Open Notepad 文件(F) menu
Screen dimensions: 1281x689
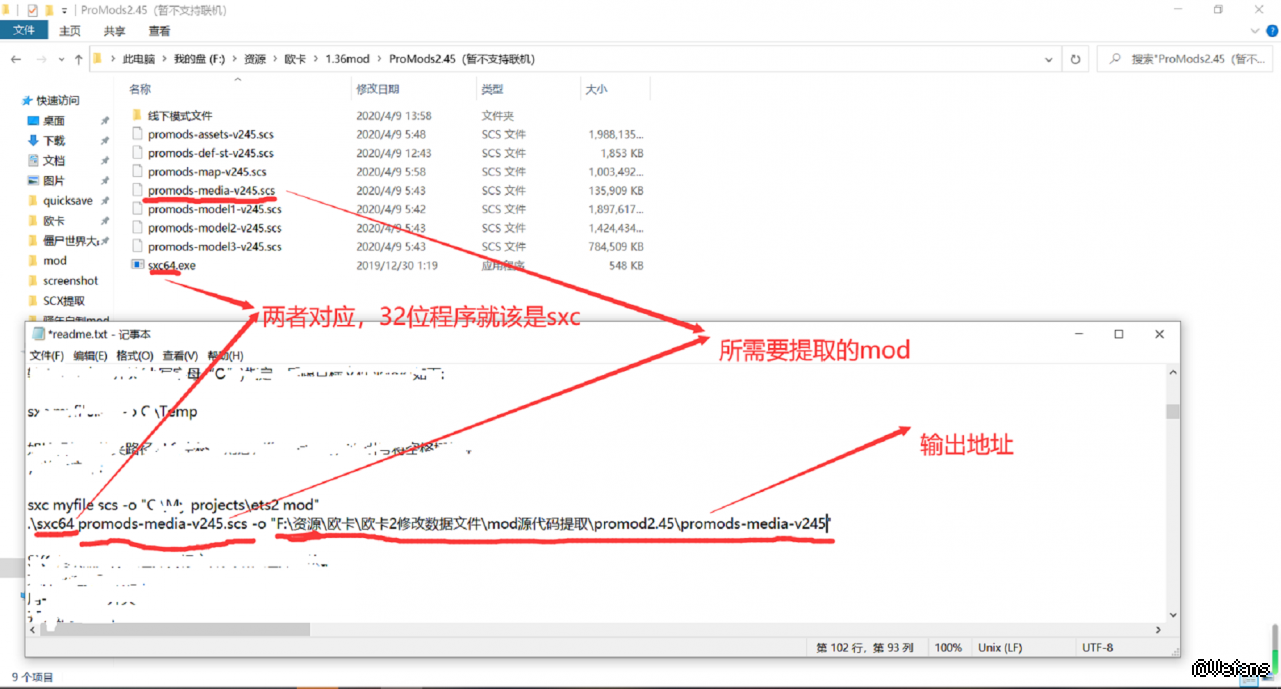pyautogui.click(x=47, y=355)
